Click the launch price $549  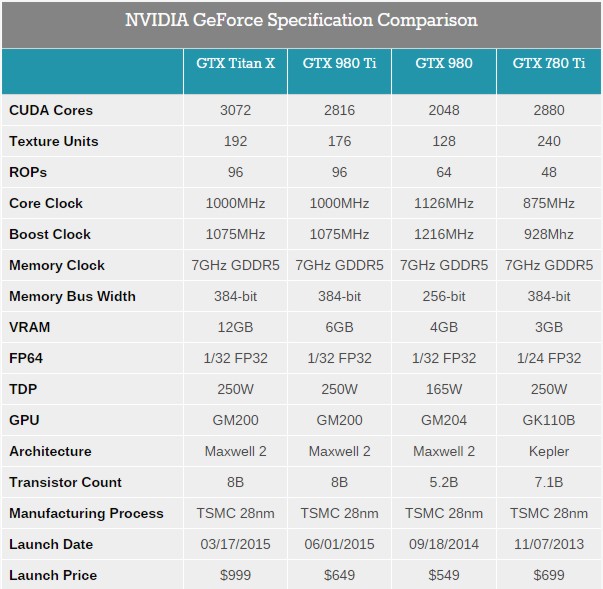pos(444,575)
